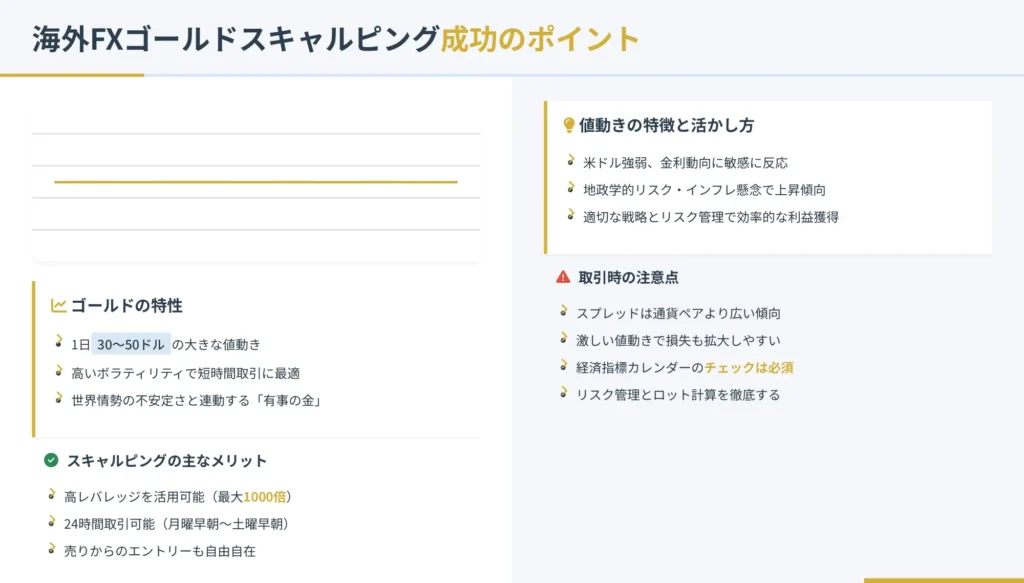Viewport: 1024px width, 583px height.
Task: Click bullet icon before スプレッドは通貨ペアより広い傾向
Action: (x=564, y=311)
